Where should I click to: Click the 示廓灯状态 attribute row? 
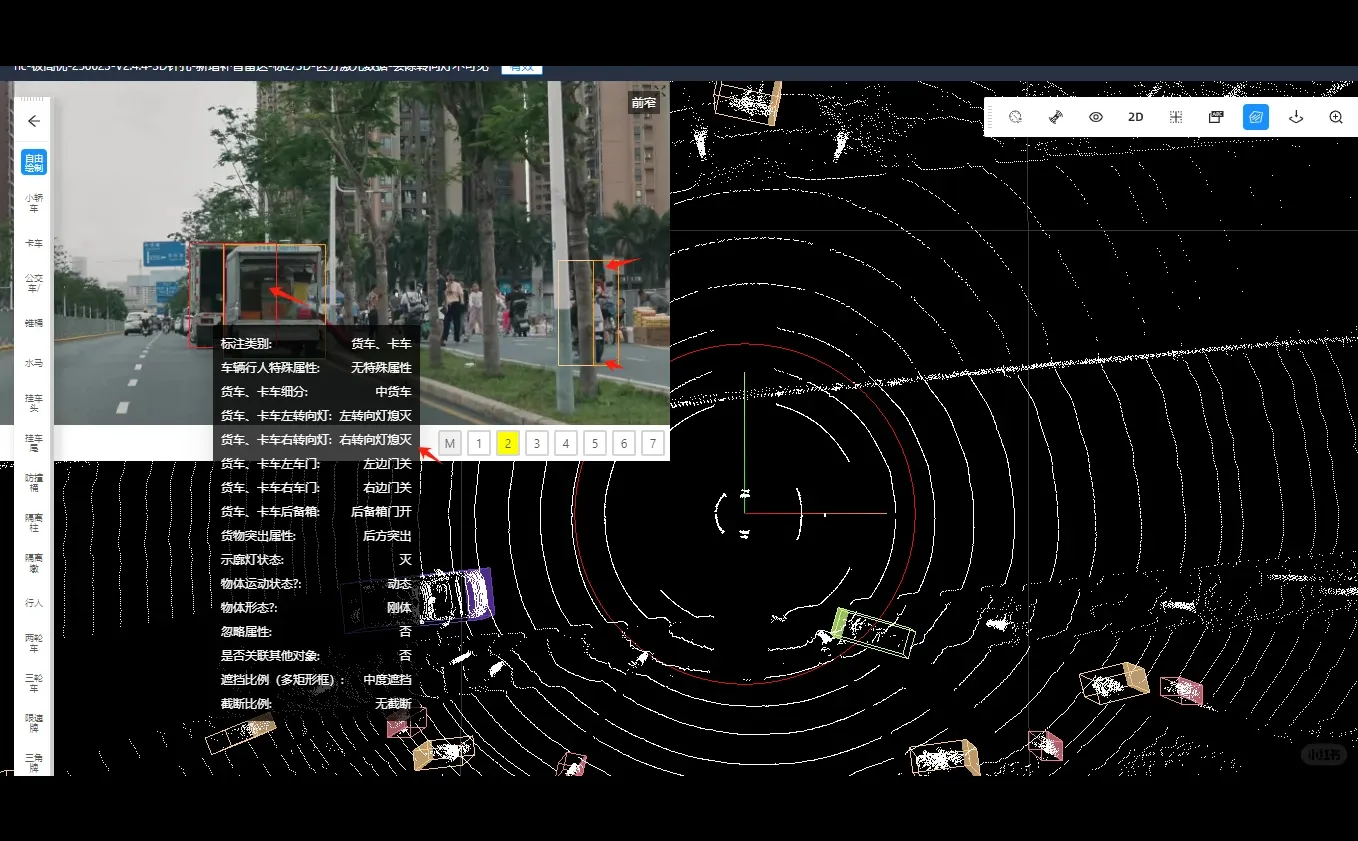(316, 560)
